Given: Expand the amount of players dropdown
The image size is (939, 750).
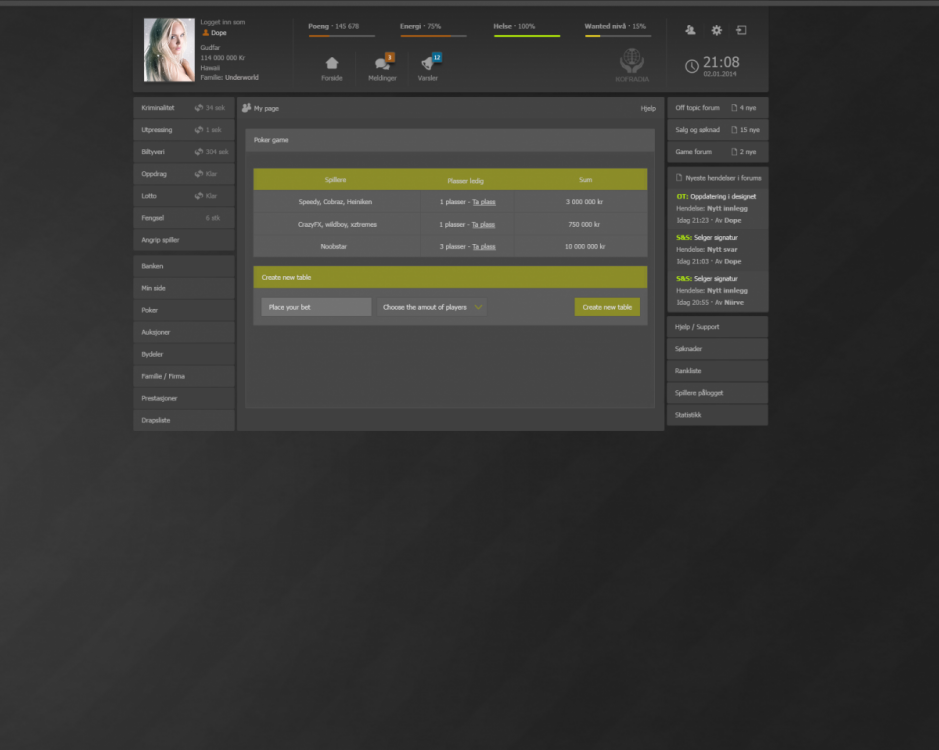Looking at the screenshot, I should [432, 307].
